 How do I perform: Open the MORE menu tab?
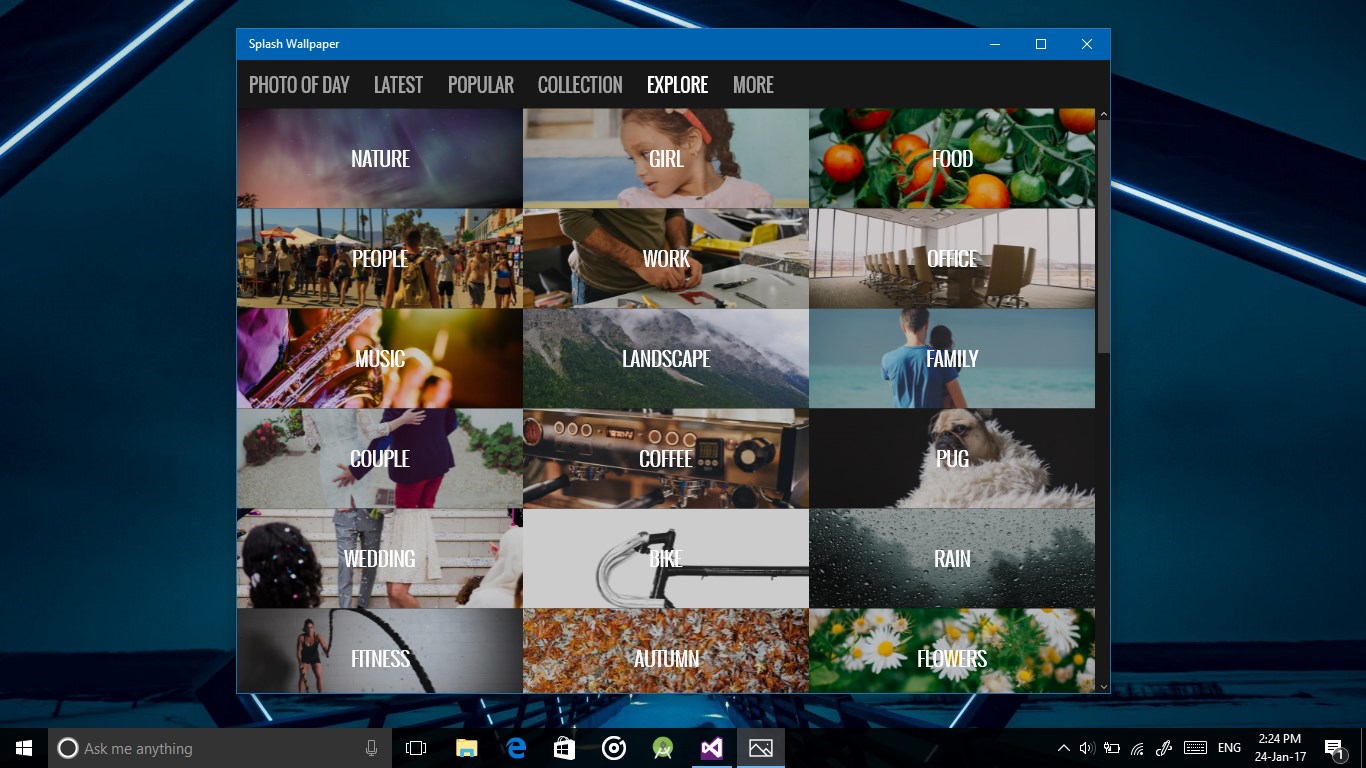pos(753,85)
